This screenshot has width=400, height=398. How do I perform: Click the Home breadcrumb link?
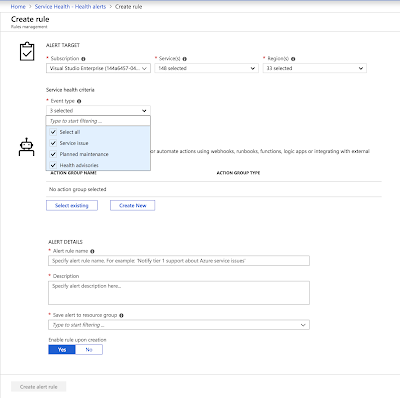point(18,6)
